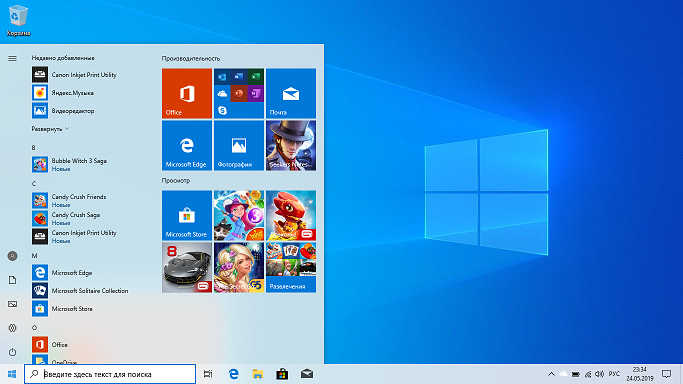Screen dimensions: 683x384
Task: Open Mail from the taskbar
Action: tap(307, 374)
